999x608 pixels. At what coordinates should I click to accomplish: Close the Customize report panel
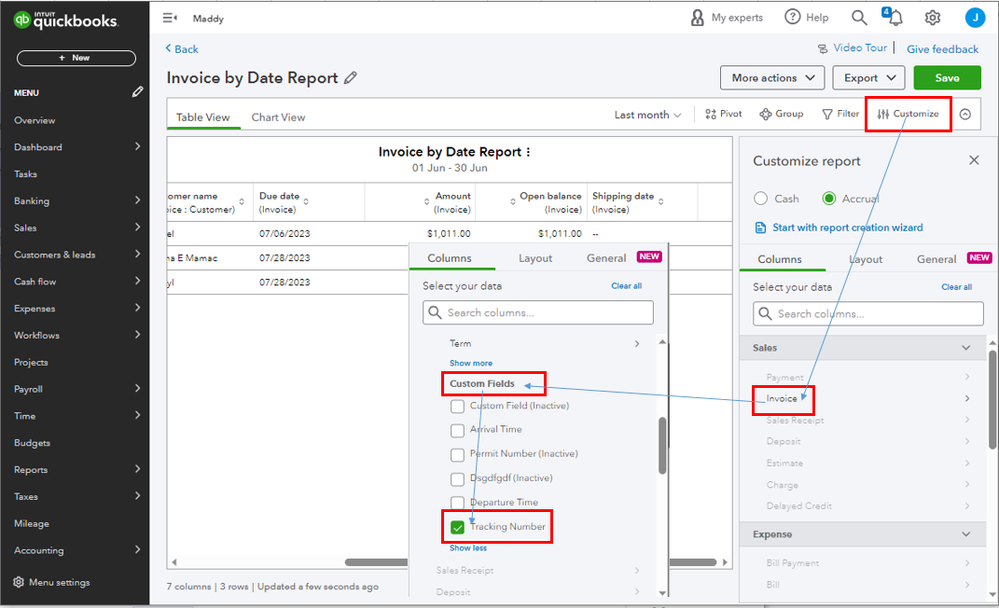[974, 160]
